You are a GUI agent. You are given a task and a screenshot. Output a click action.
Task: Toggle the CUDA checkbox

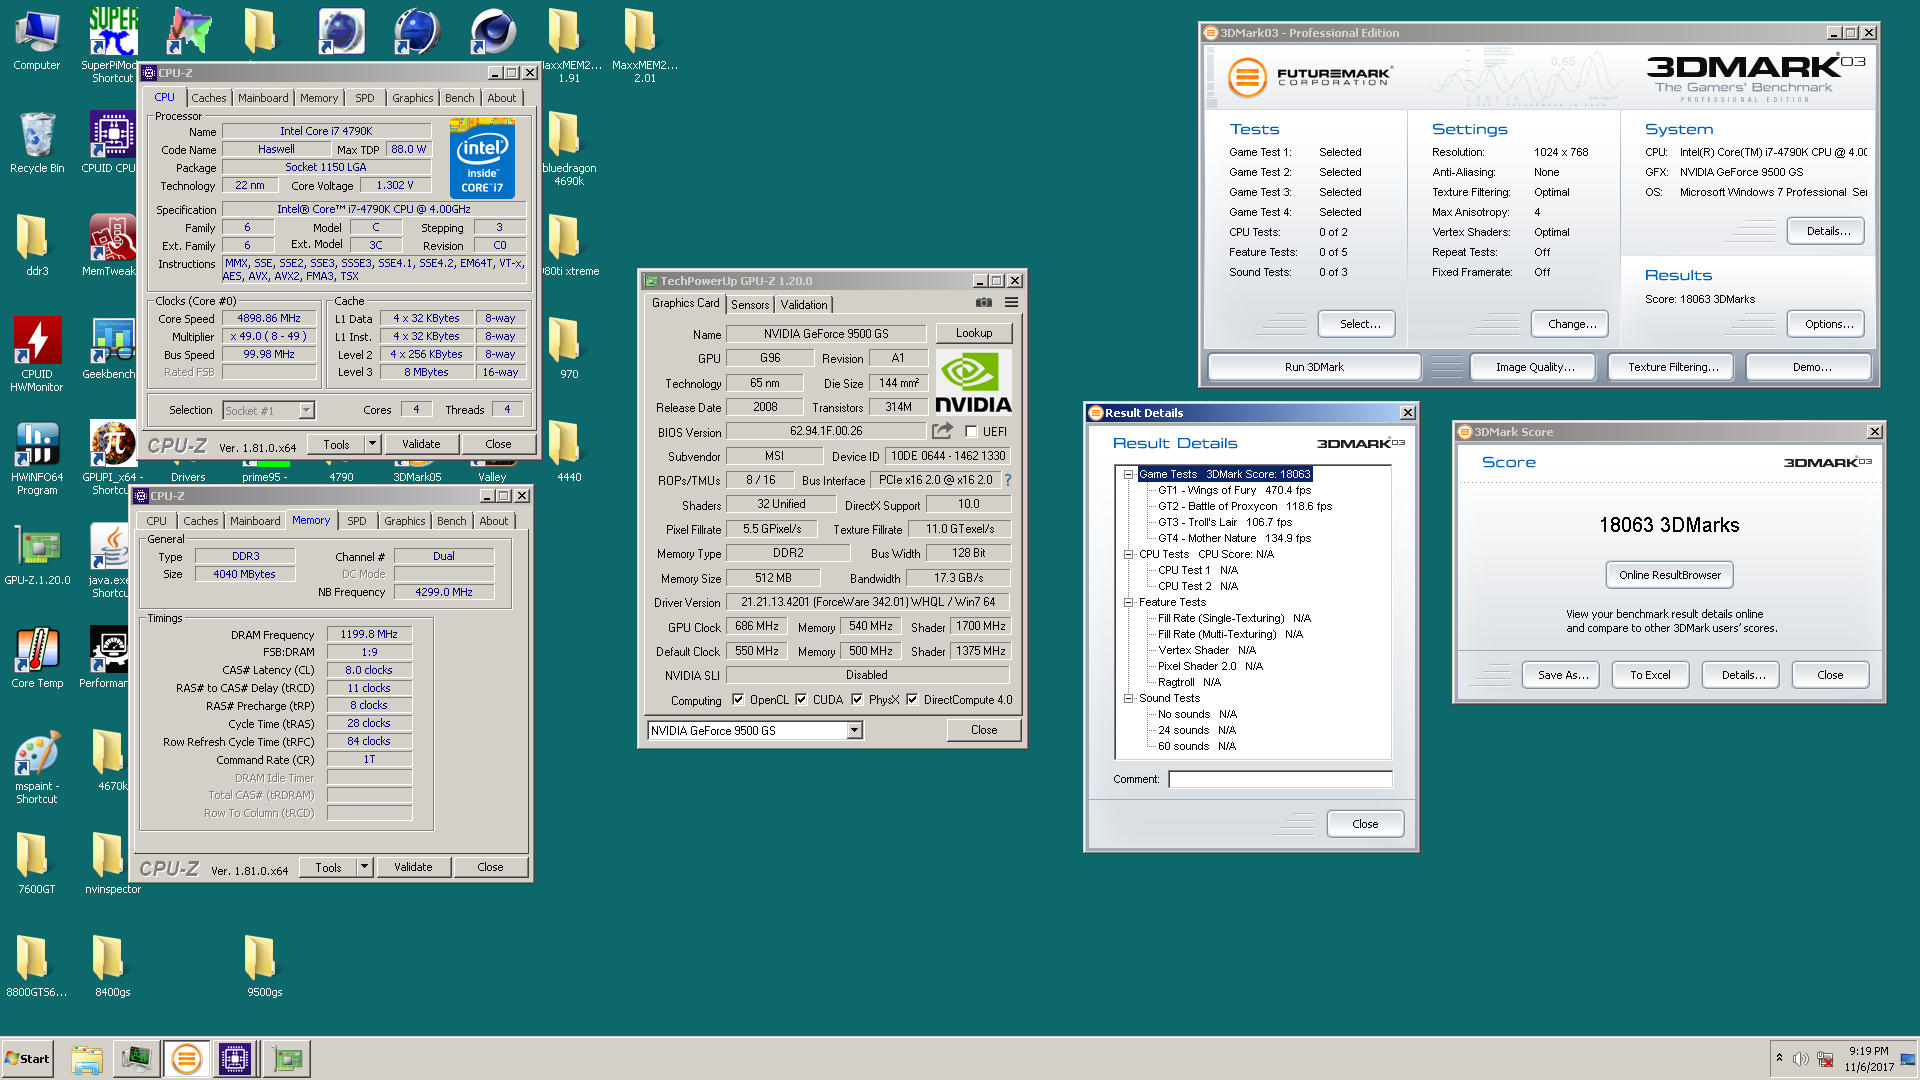click(x=801, y=700)
